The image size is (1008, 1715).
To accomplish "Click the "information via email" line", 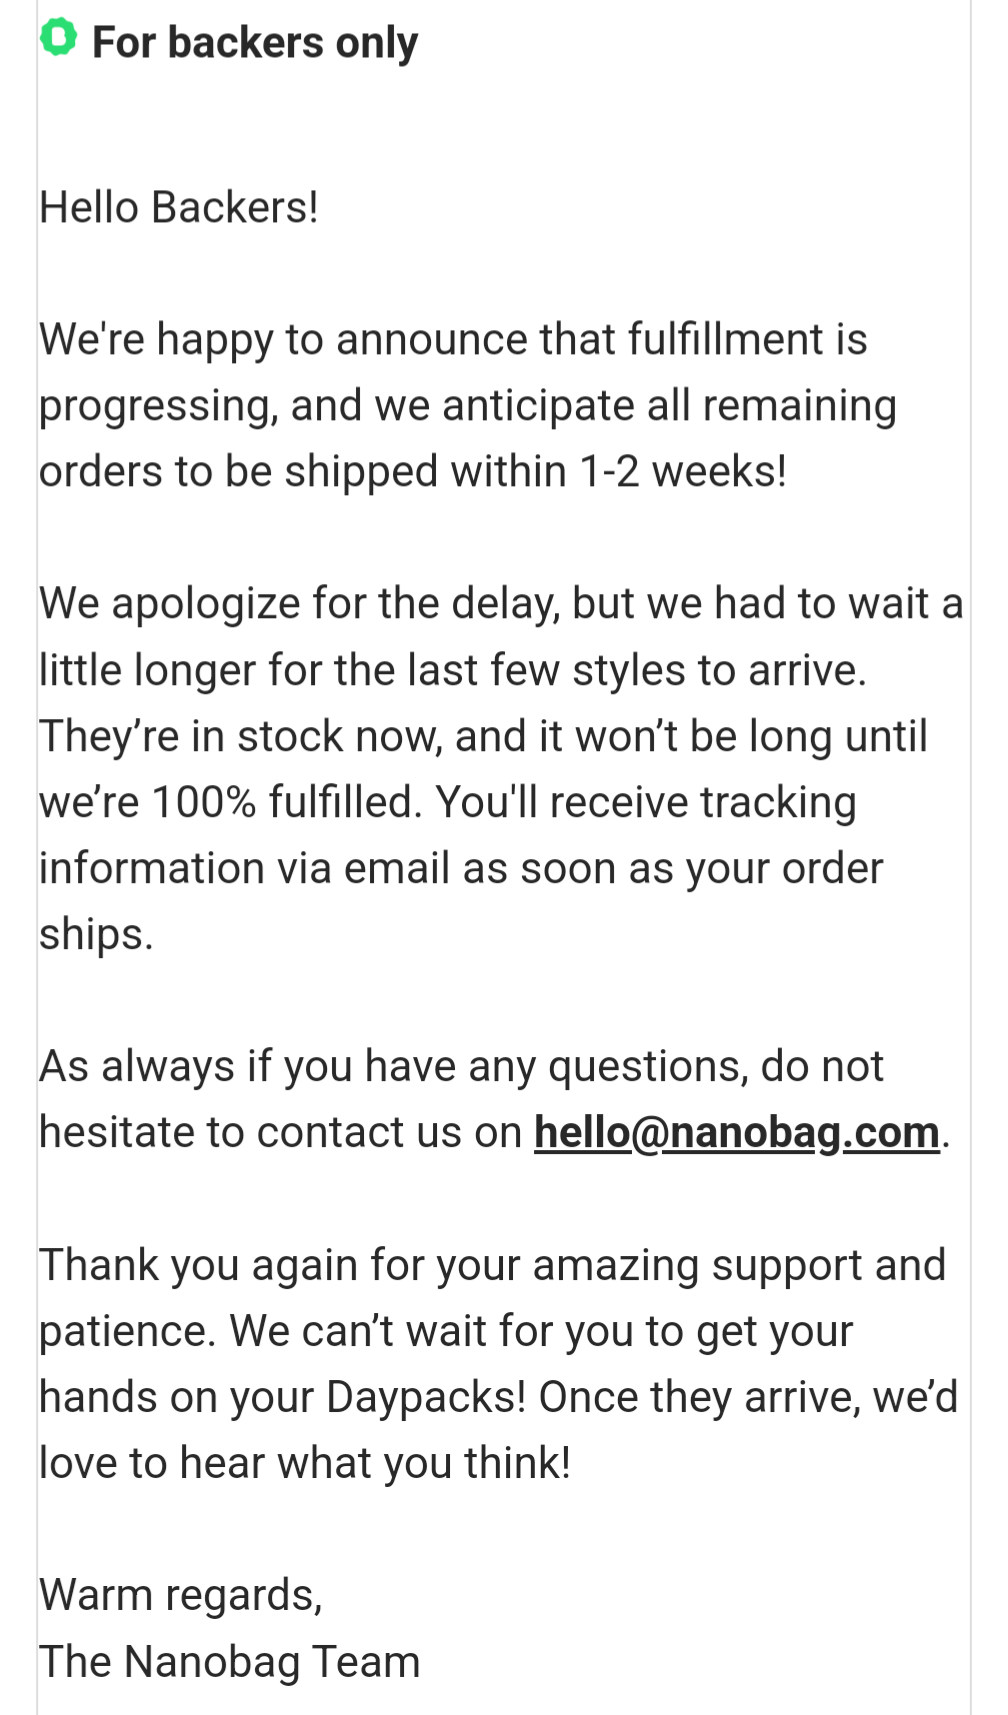I will tap(461, 868).
